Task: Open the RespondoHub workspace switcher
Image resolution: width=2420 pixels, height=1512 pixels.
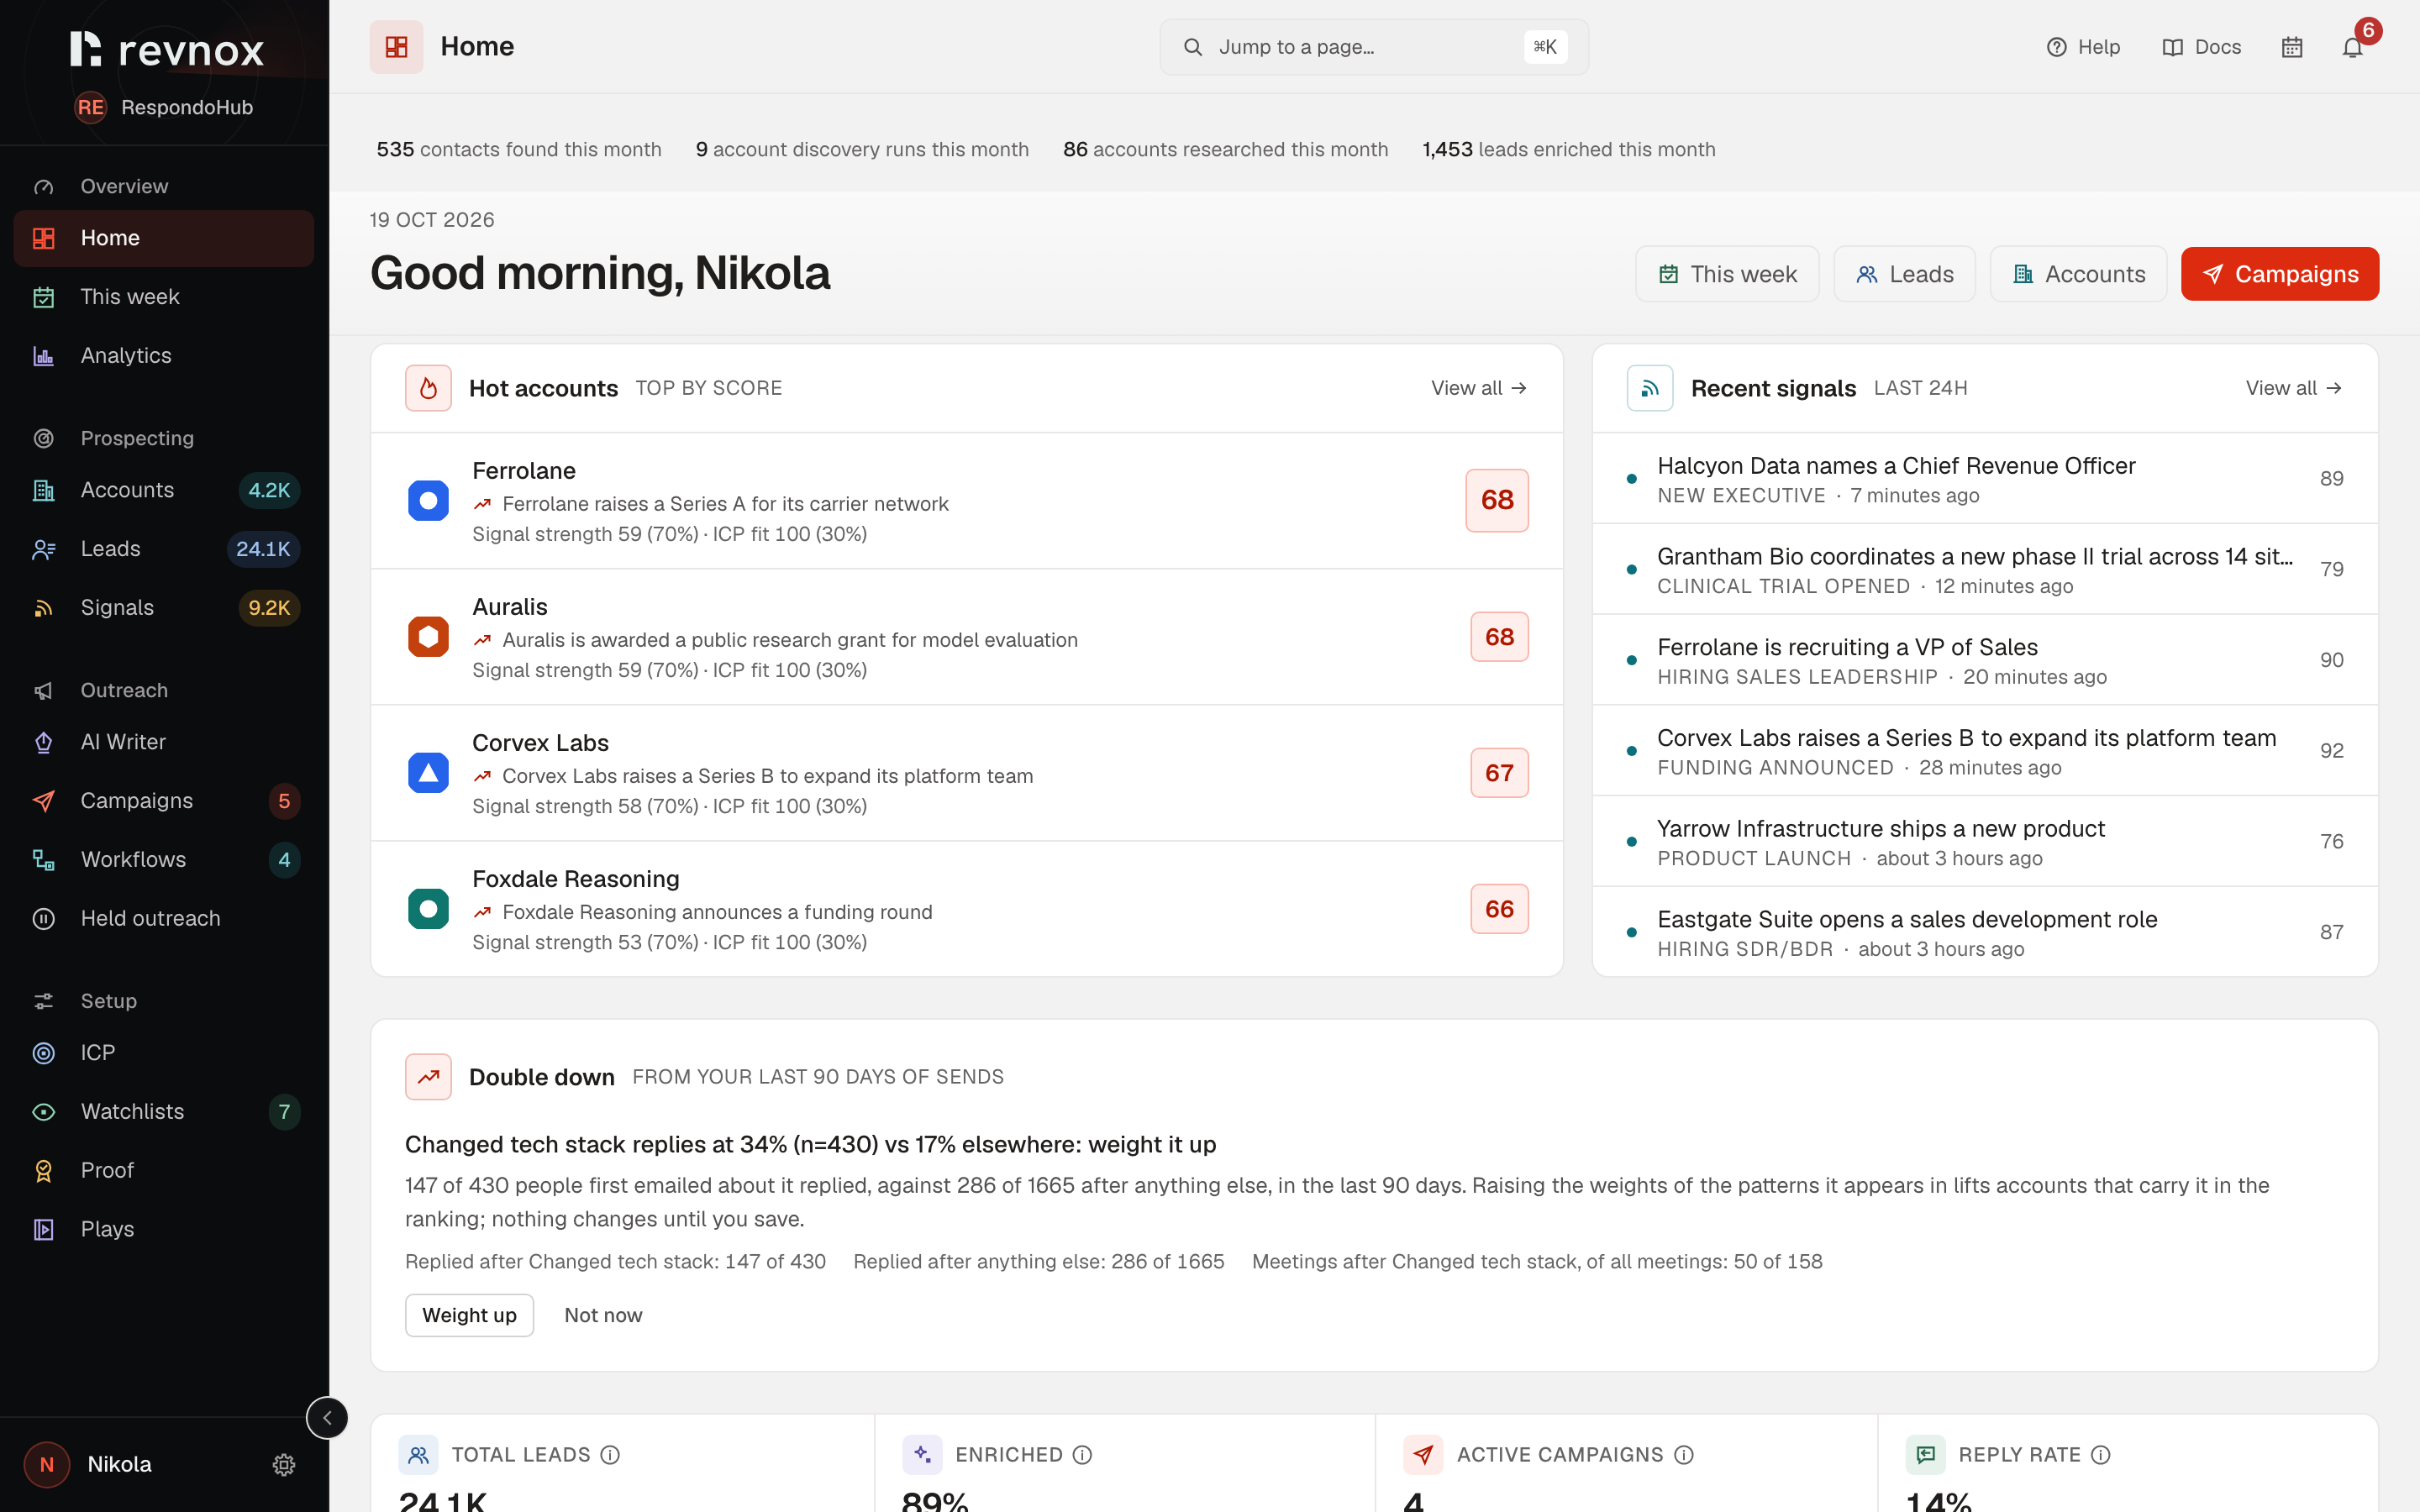Action: tap(165, 107)
